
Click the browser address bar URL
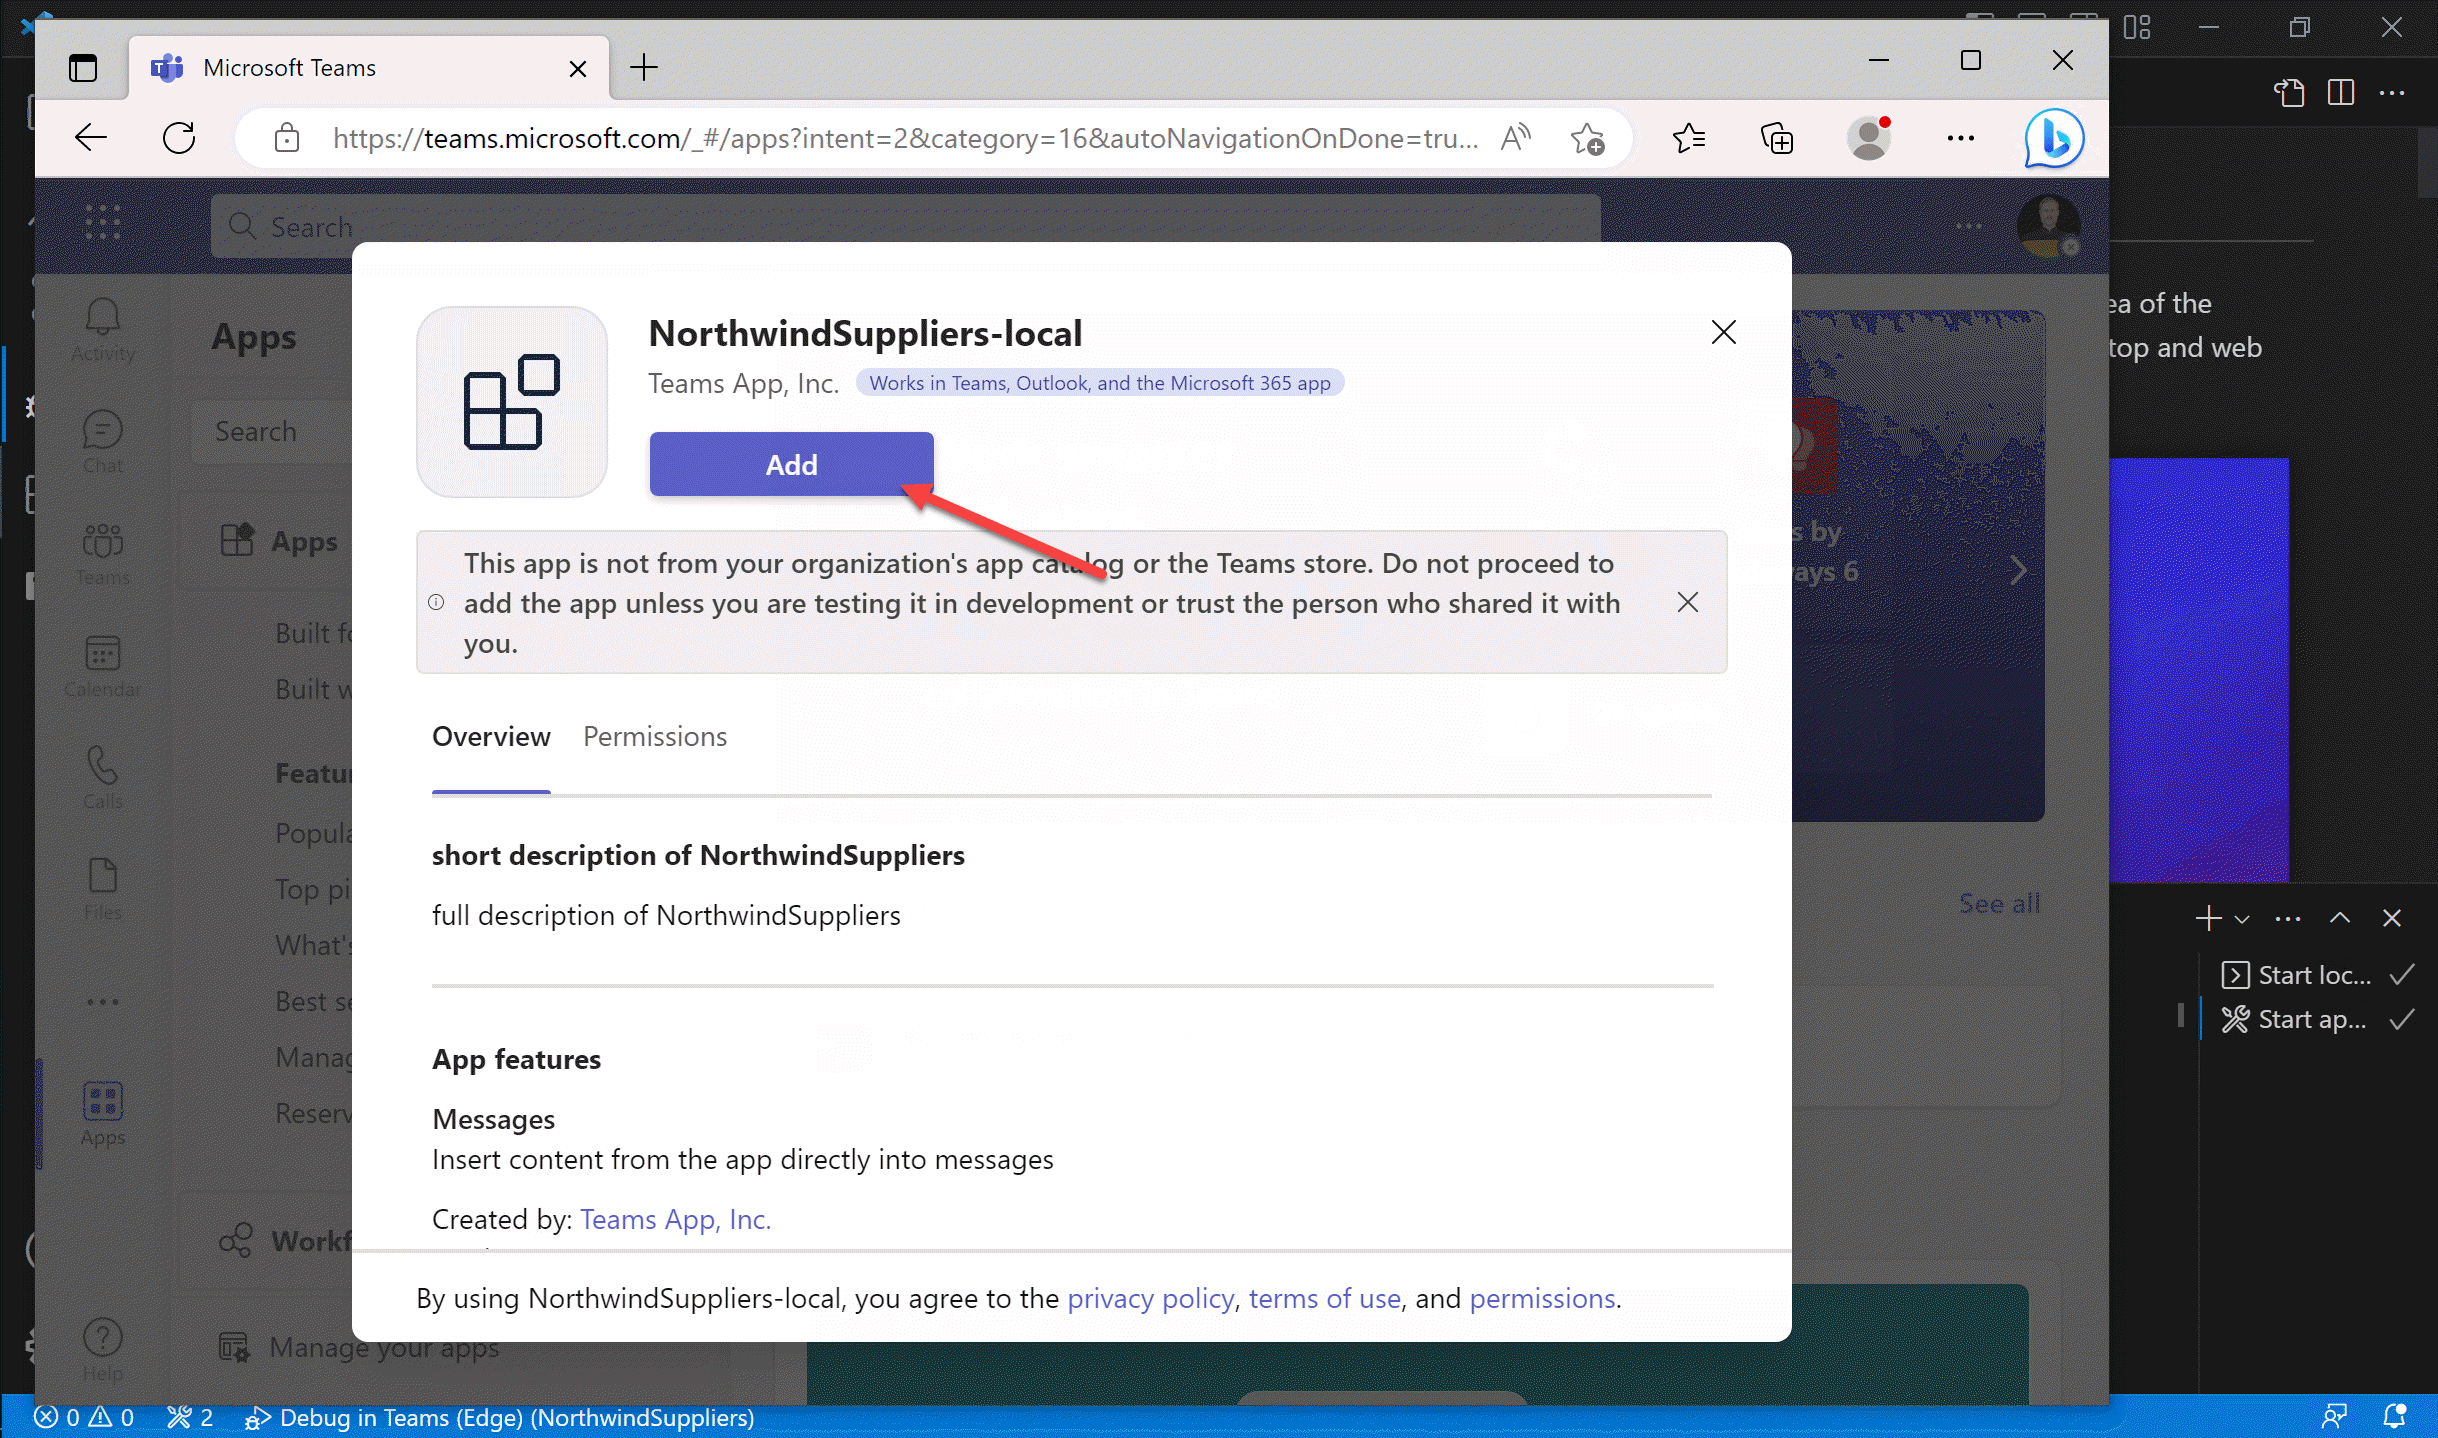(905, 137)
